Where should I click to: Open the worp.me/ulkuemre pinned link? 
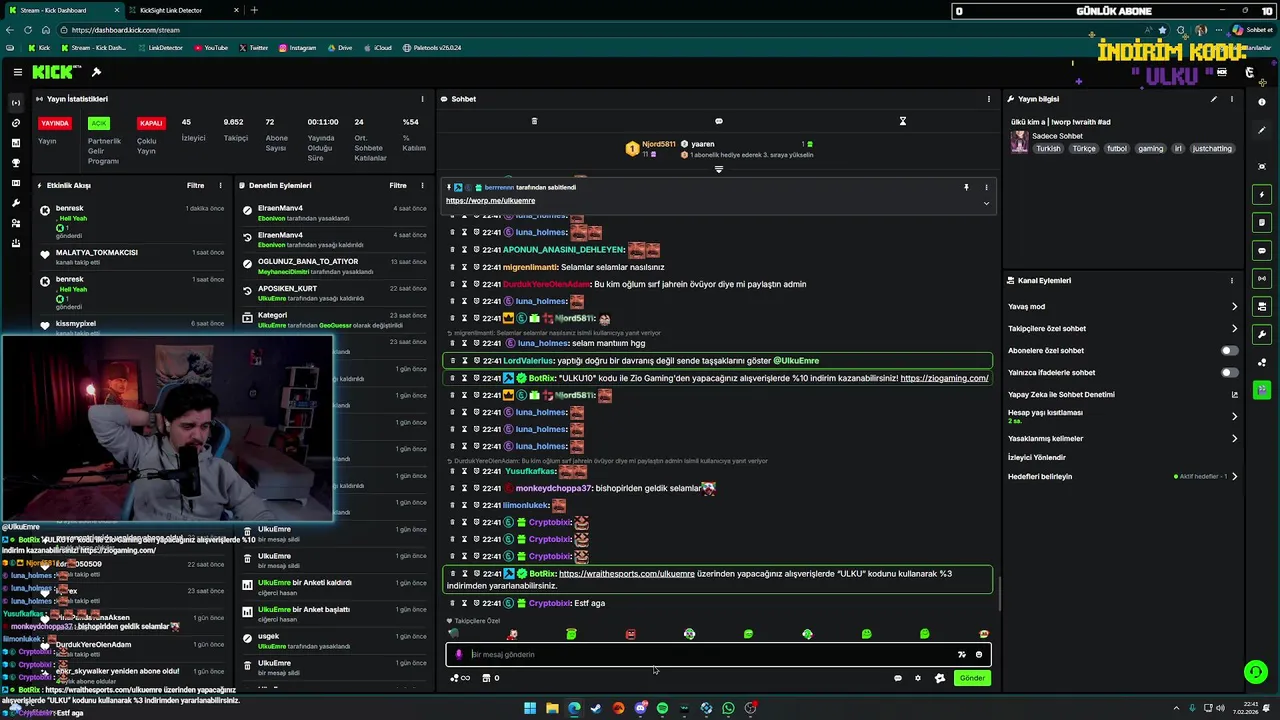pyautogui.click(x=490, y=201)
